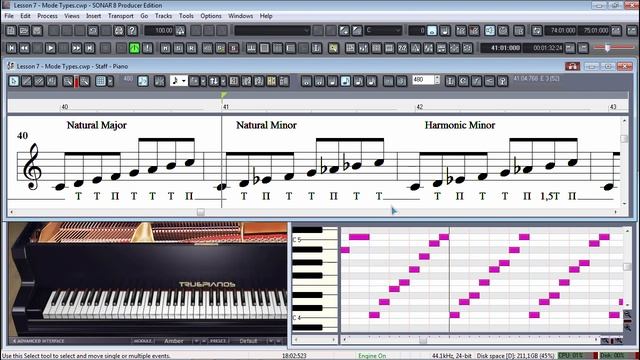640x360 pixels.
Task: Jump to the end of project
Action: [x=89, y=48]
